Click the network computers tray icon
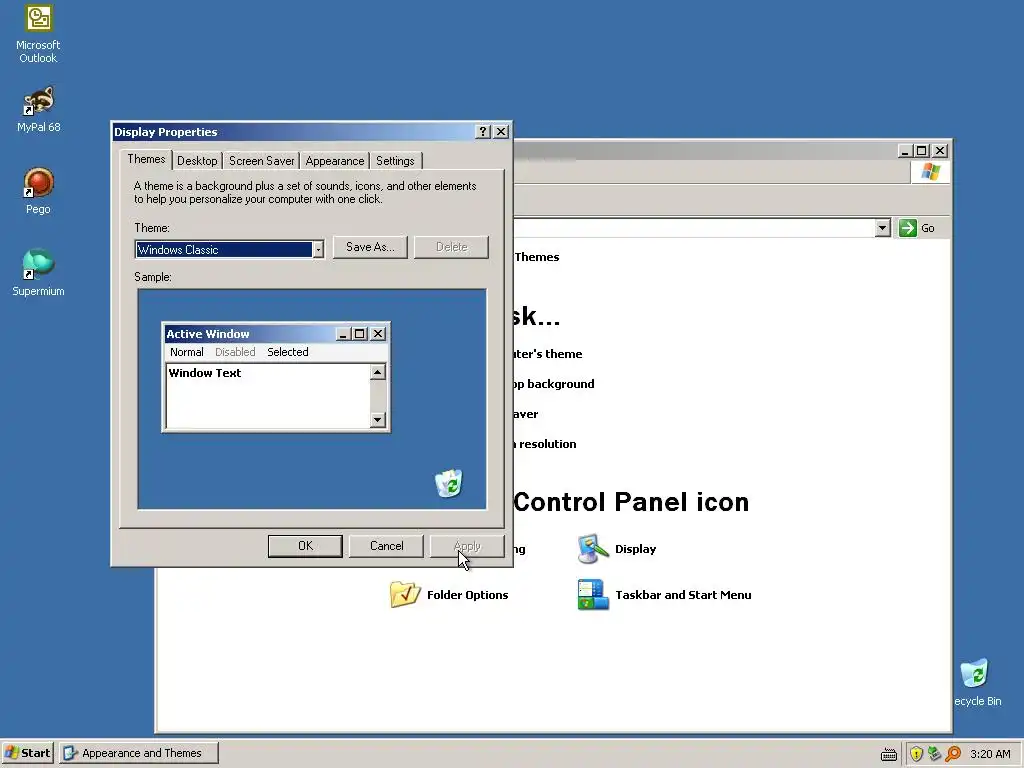 click(935, 754)
